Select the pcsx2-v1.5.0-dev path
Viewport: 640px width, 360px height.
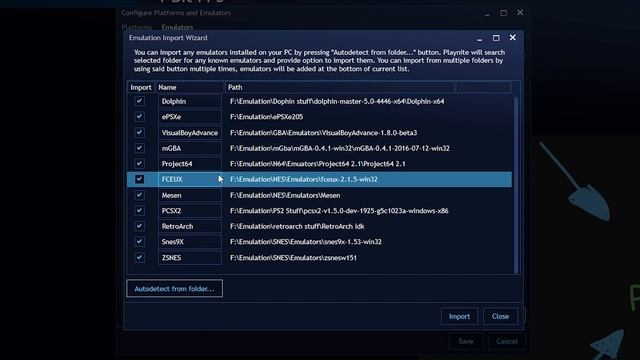(339, 211)
